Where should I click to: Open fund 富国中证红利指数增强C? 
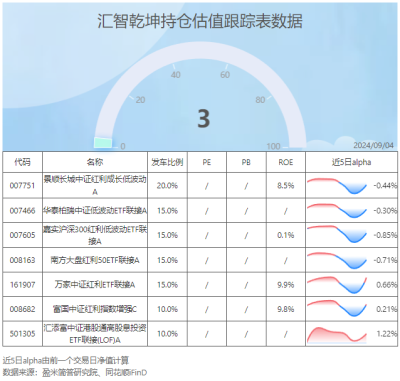point(95,309)
